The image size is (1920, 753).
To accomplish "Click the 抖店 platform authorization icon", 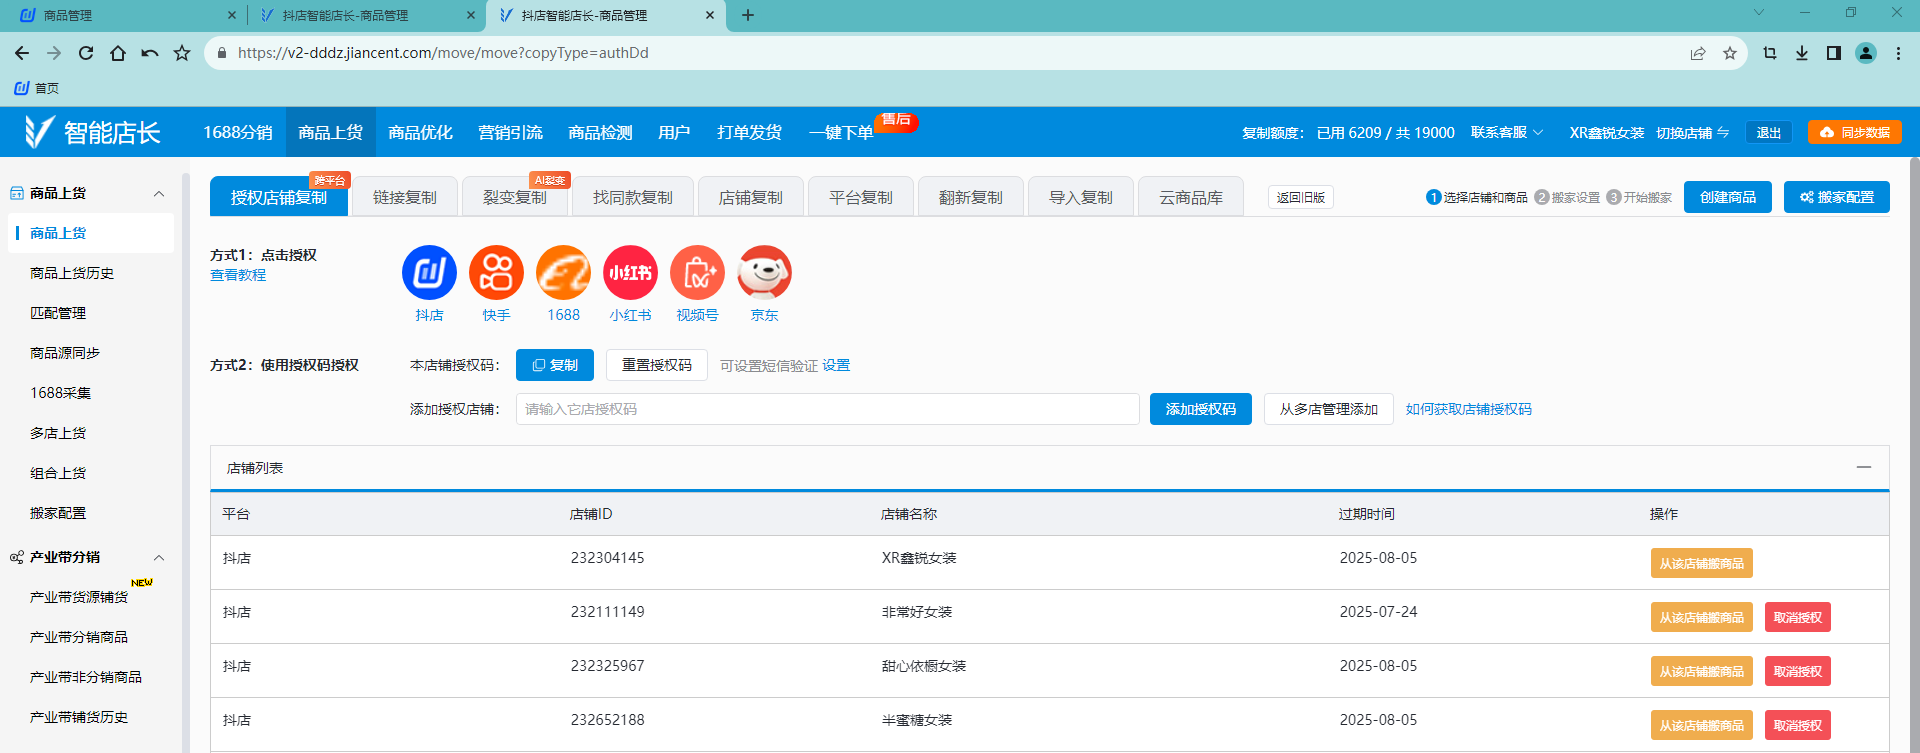I will coord(429,273).
